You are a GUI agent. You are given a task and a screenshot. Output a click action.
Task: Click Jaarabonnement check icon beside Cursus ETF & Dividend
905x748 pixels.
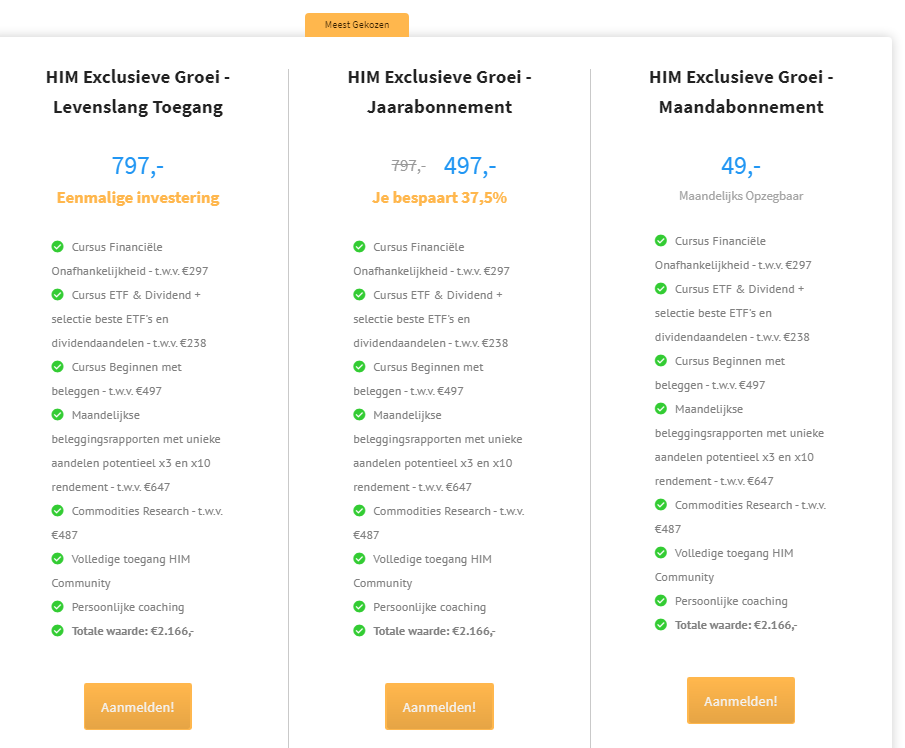coord(360,295)
